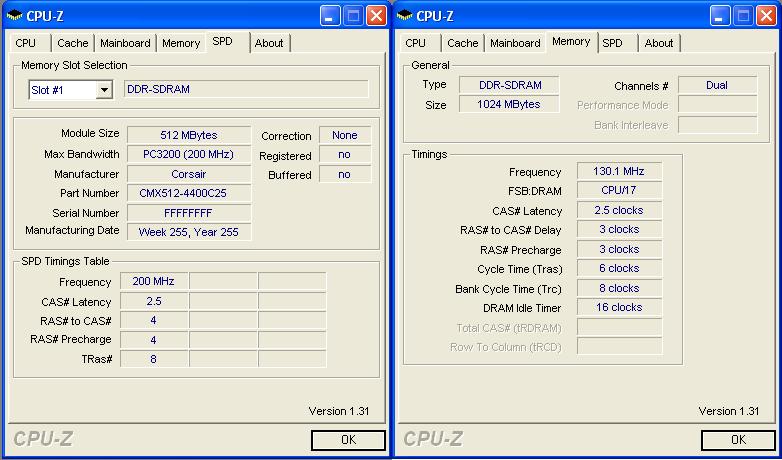Open Cache tab in right CPU-Z window
Viewport: 782px width, 460px height.
[x=463, y=43]
